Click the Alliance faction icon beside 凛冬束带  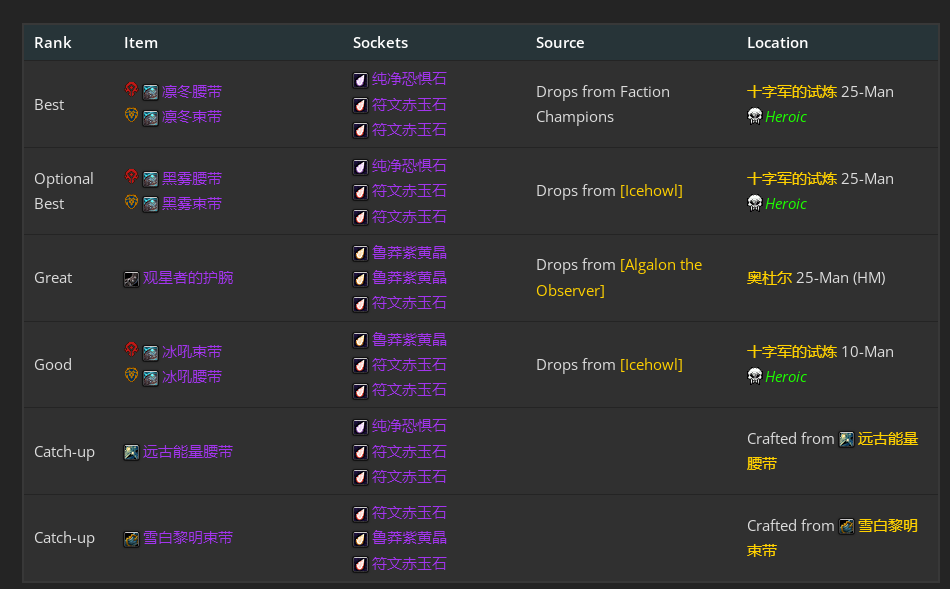click(x=131, y=116)
